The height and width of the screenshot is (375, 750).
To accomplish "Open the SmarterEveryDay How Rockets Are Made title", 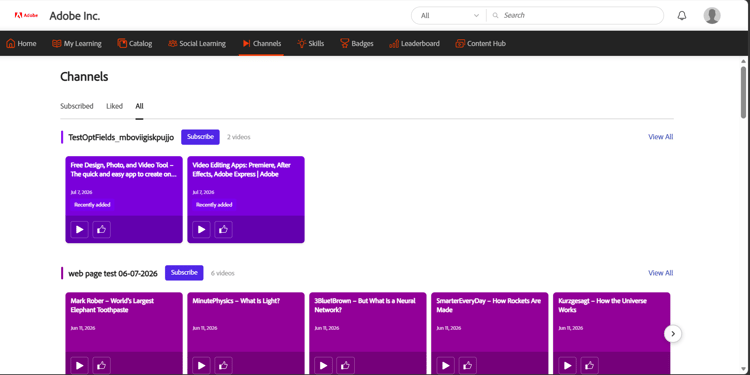I will tap(488, 305).
